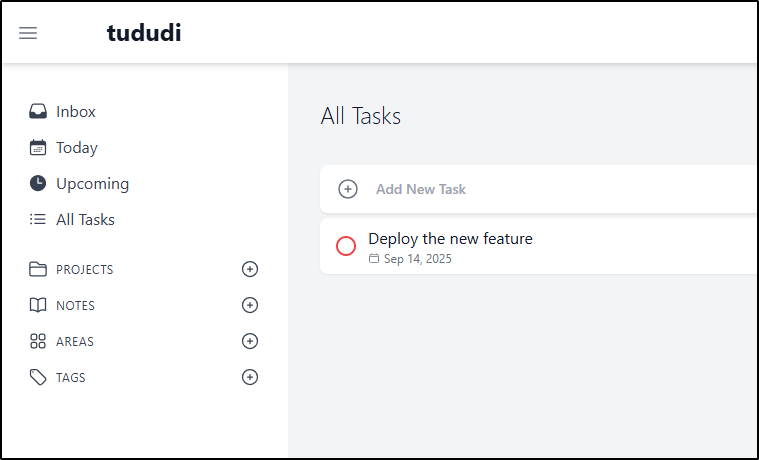This screenshot has width=759, height=460.
Task: Click the Today calendar icon
Action: (38, 147)
